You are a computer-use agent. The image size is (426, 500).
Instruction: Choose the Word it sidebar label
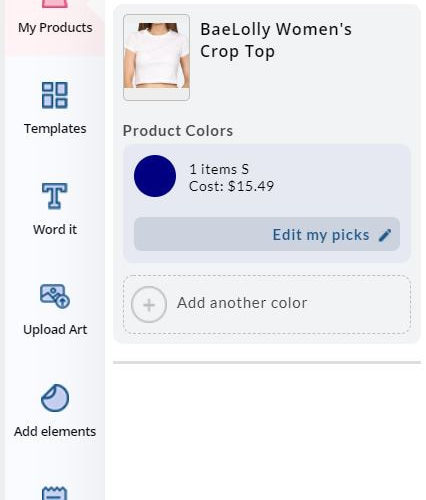click(55, 230)
